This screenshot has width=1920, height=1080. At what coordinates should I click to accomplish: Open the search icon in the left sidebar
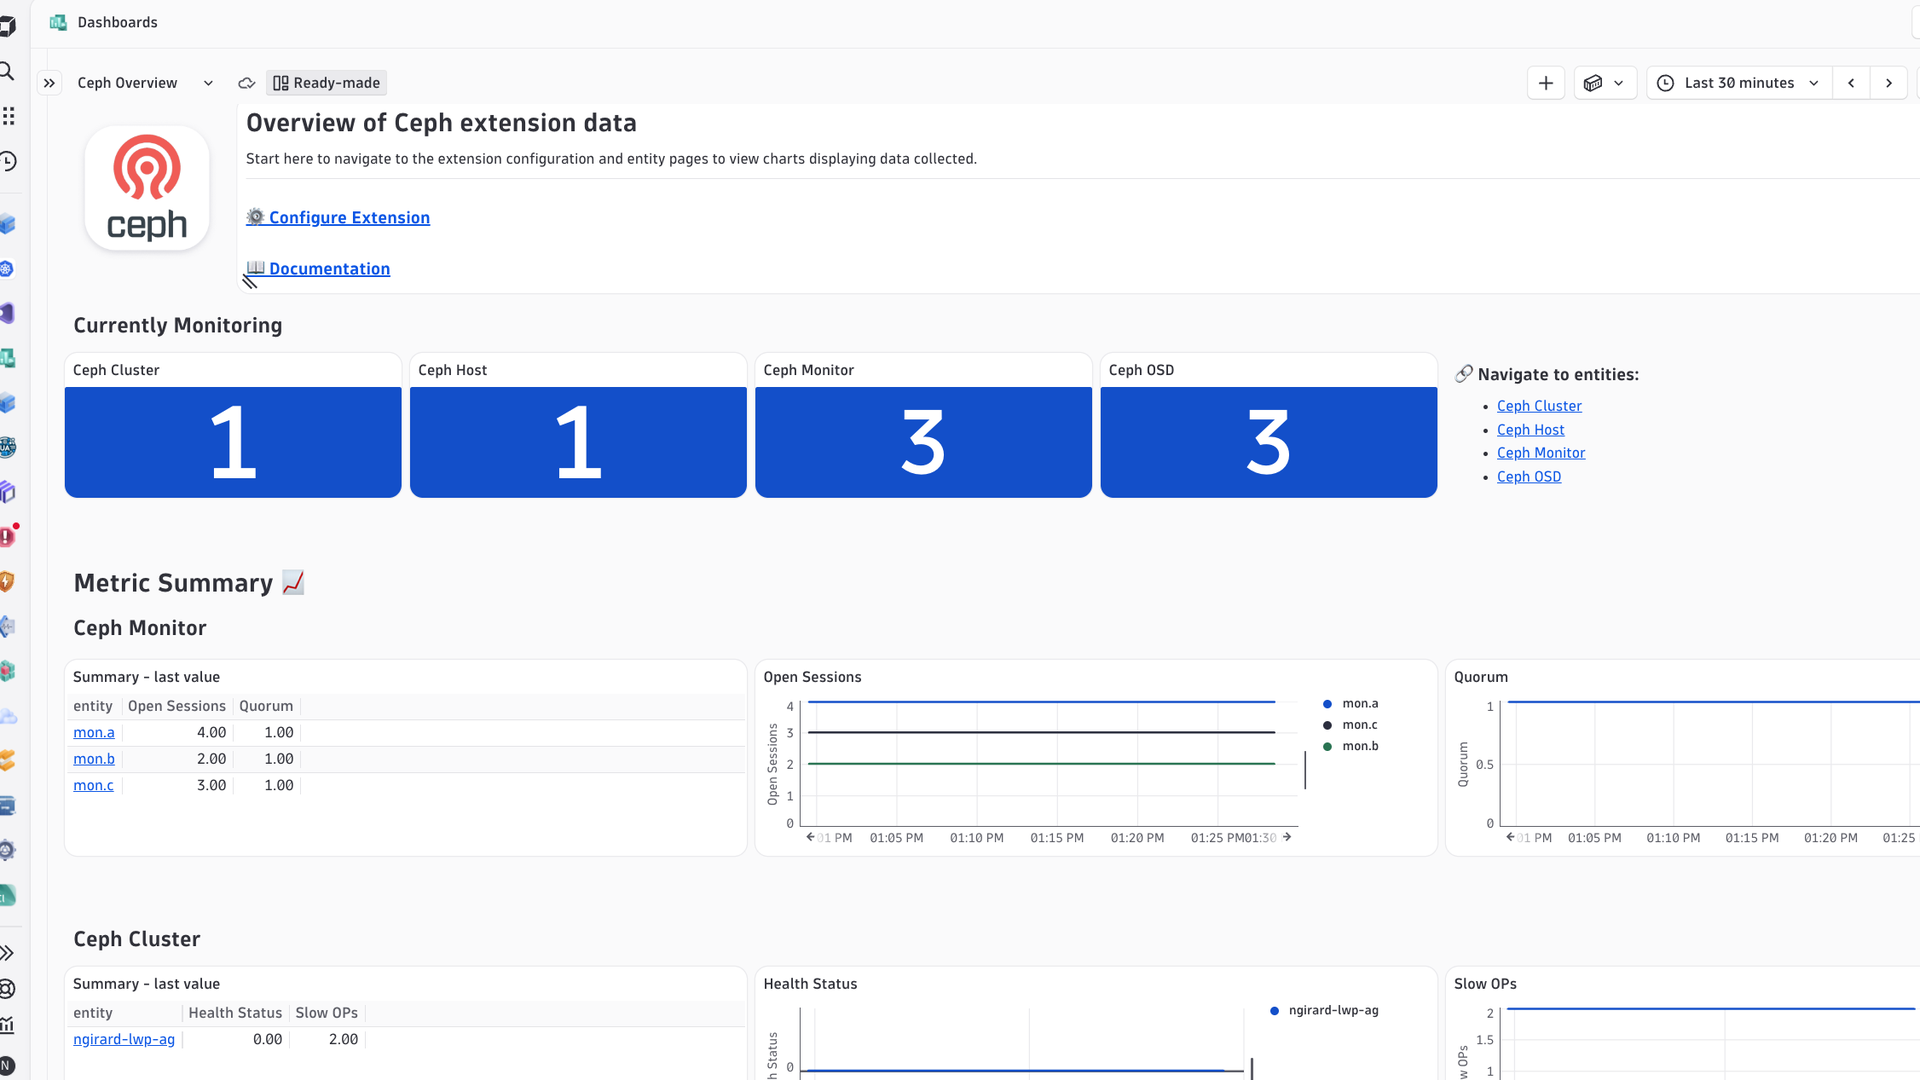point(7,71)
